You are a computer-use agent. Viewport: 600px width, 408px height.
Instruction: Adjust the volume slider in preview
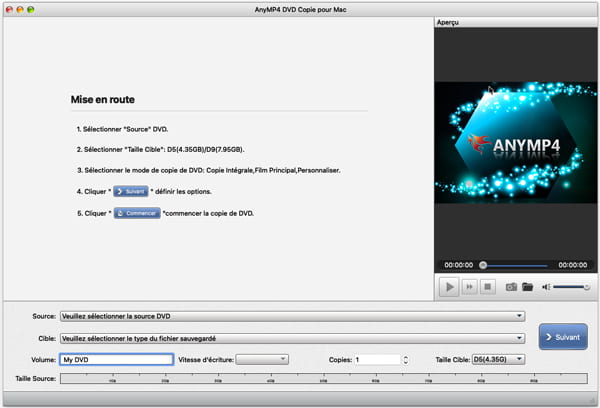571,287
